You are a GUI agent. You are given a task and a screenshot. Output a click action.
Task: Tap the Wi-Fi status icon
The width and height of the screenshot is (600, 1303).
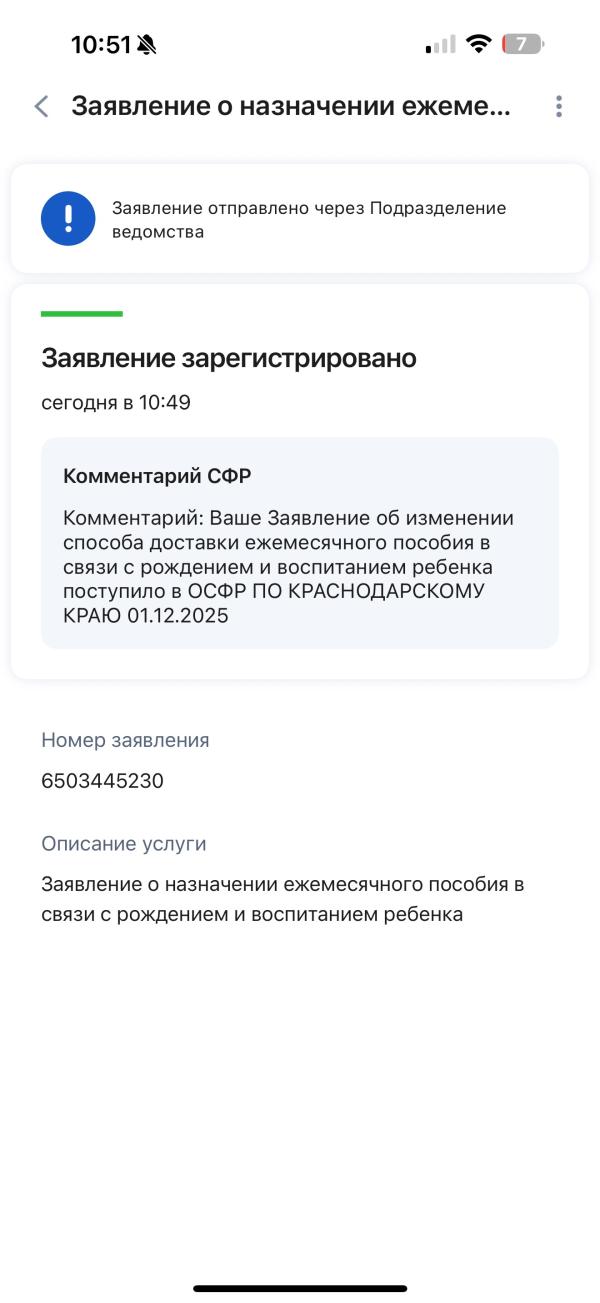480,44
